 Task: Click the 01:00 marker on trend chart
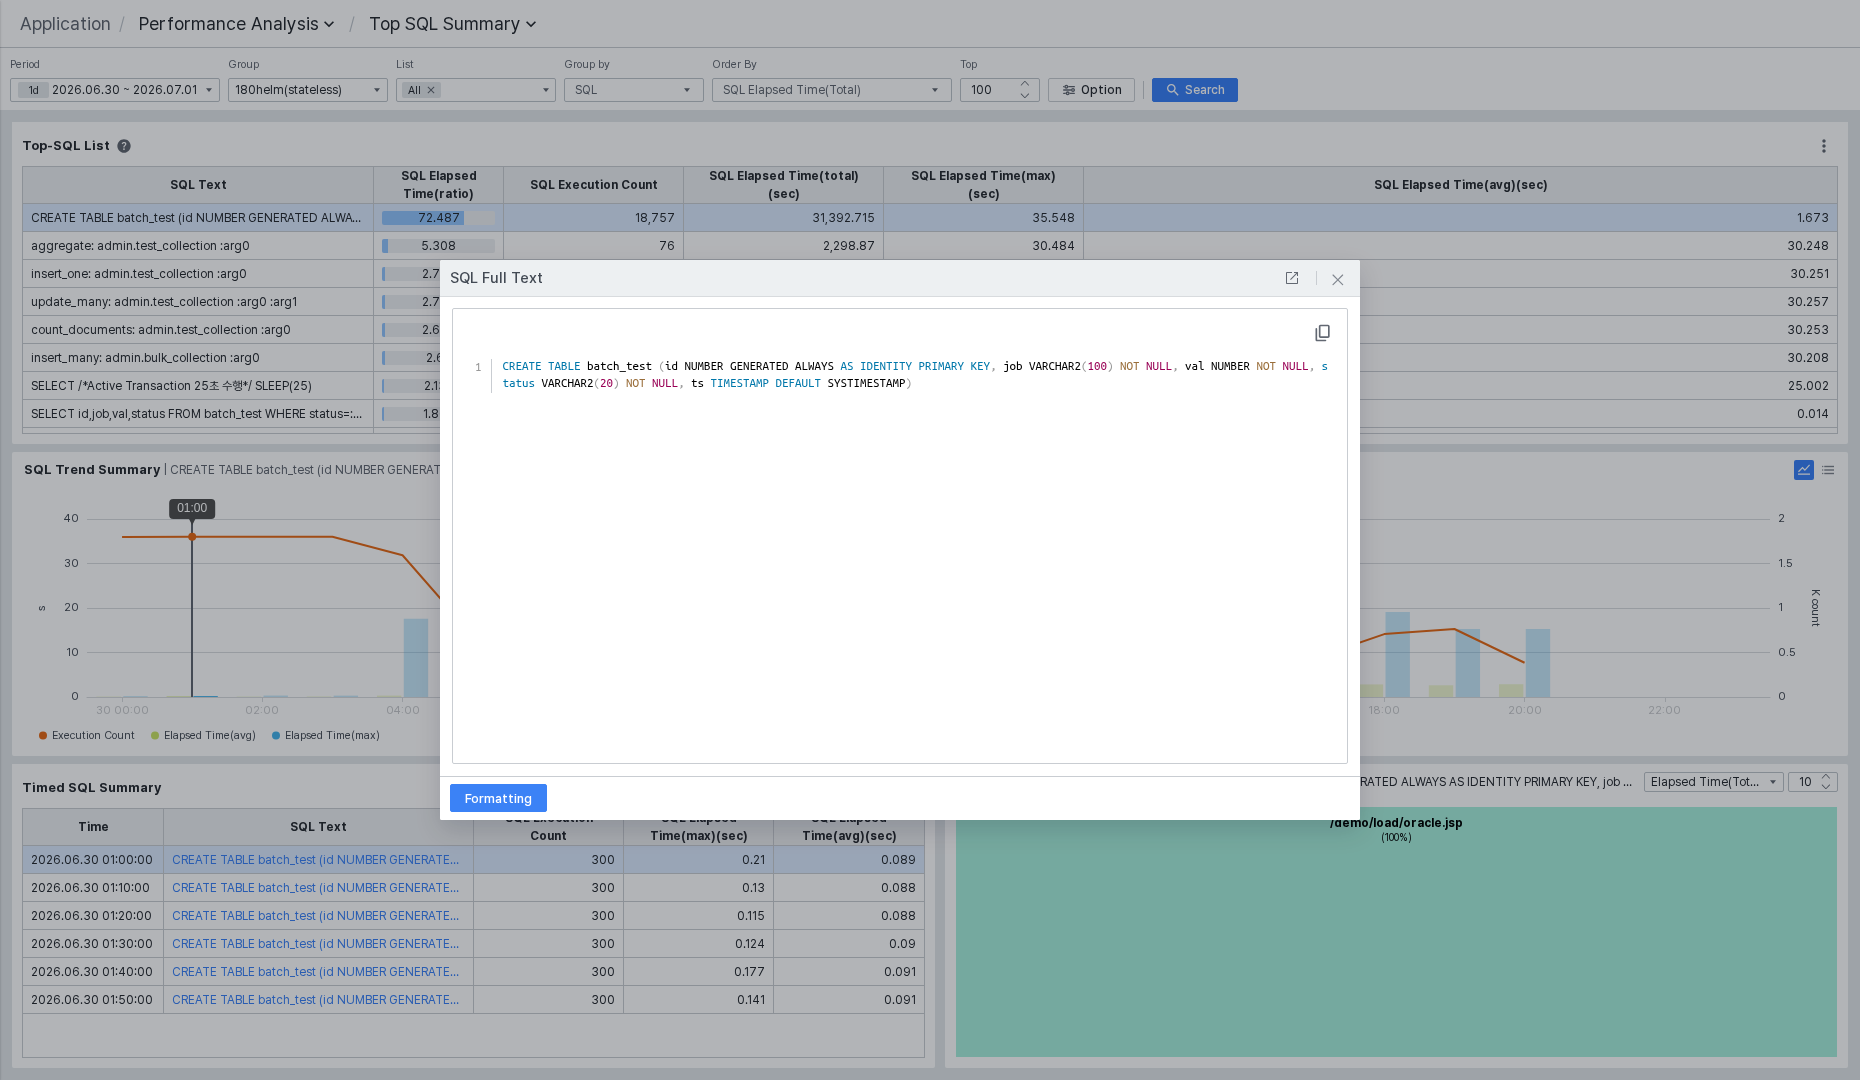click(192, 537)
